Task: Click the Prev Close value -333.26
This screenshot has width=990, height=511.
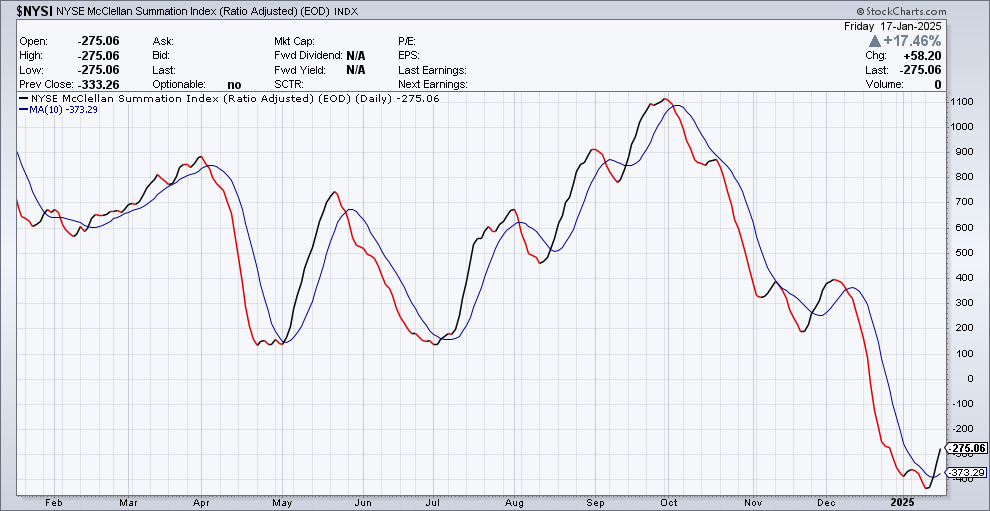Action: coord(98,85)
